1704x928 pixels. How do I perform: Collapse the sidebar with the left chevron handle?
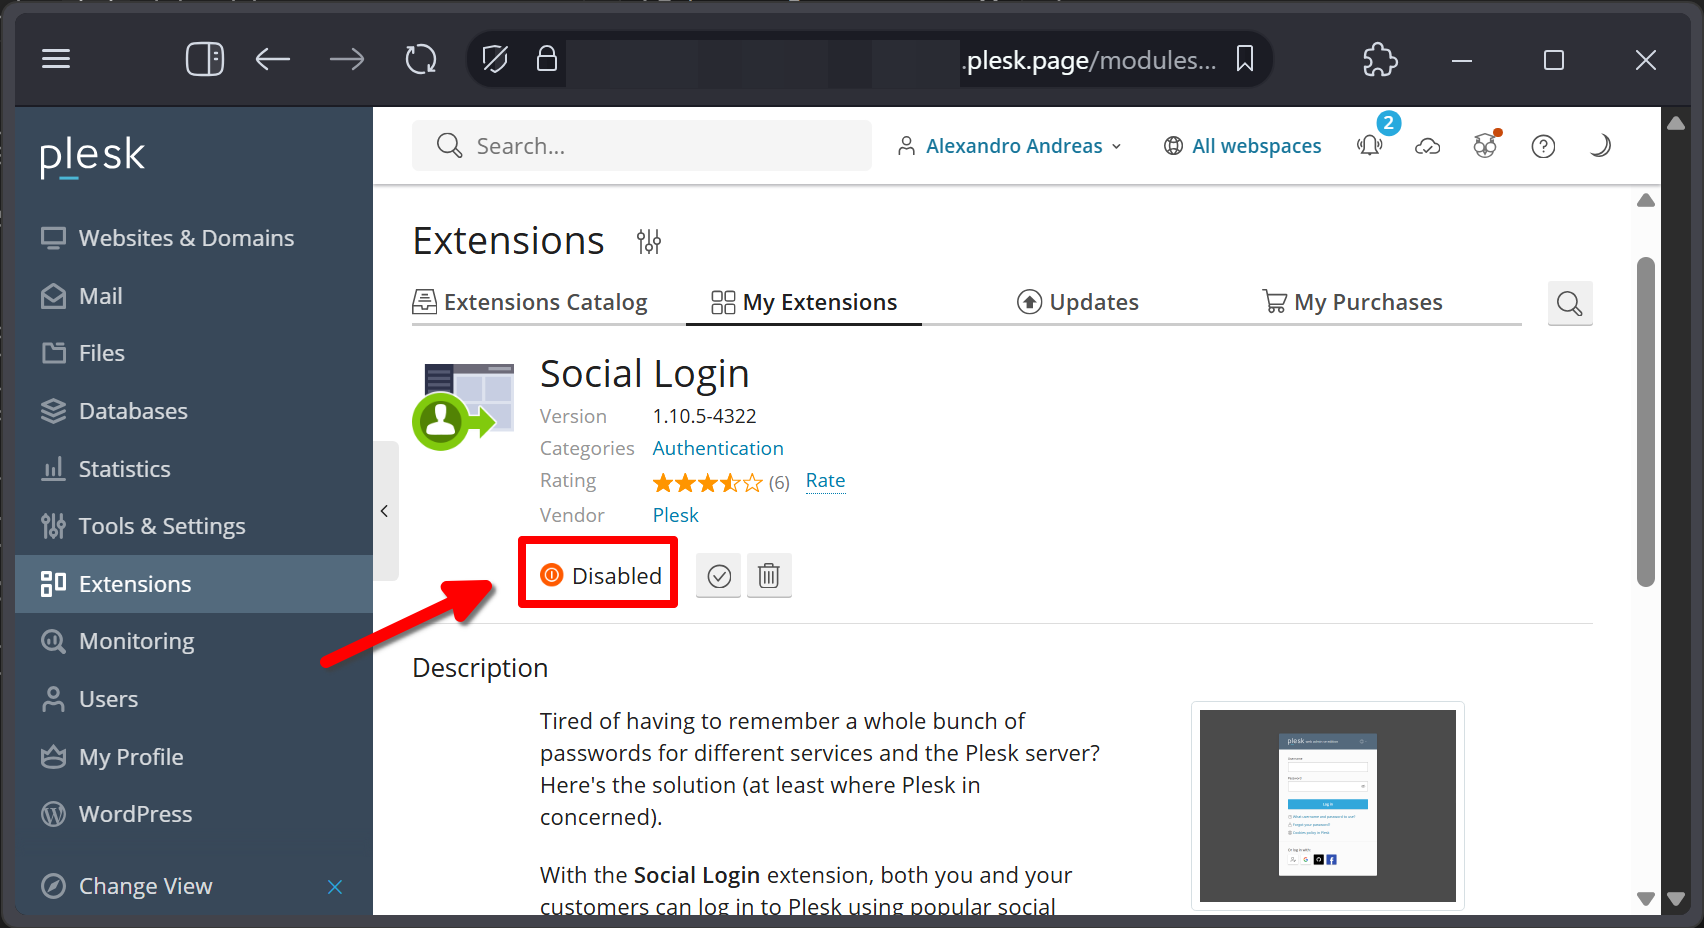pyautogui.click(x=385, y=511)
